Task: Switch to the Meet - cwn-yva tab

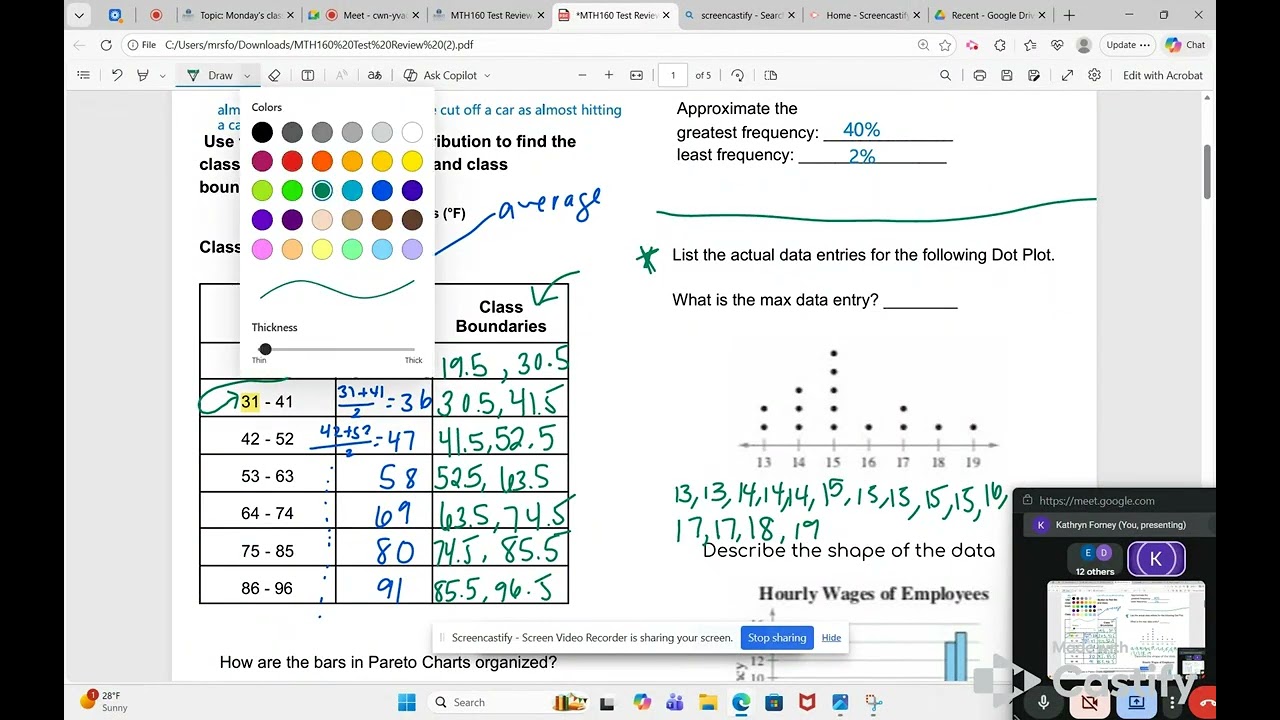Action: click(x=364, y=15)
